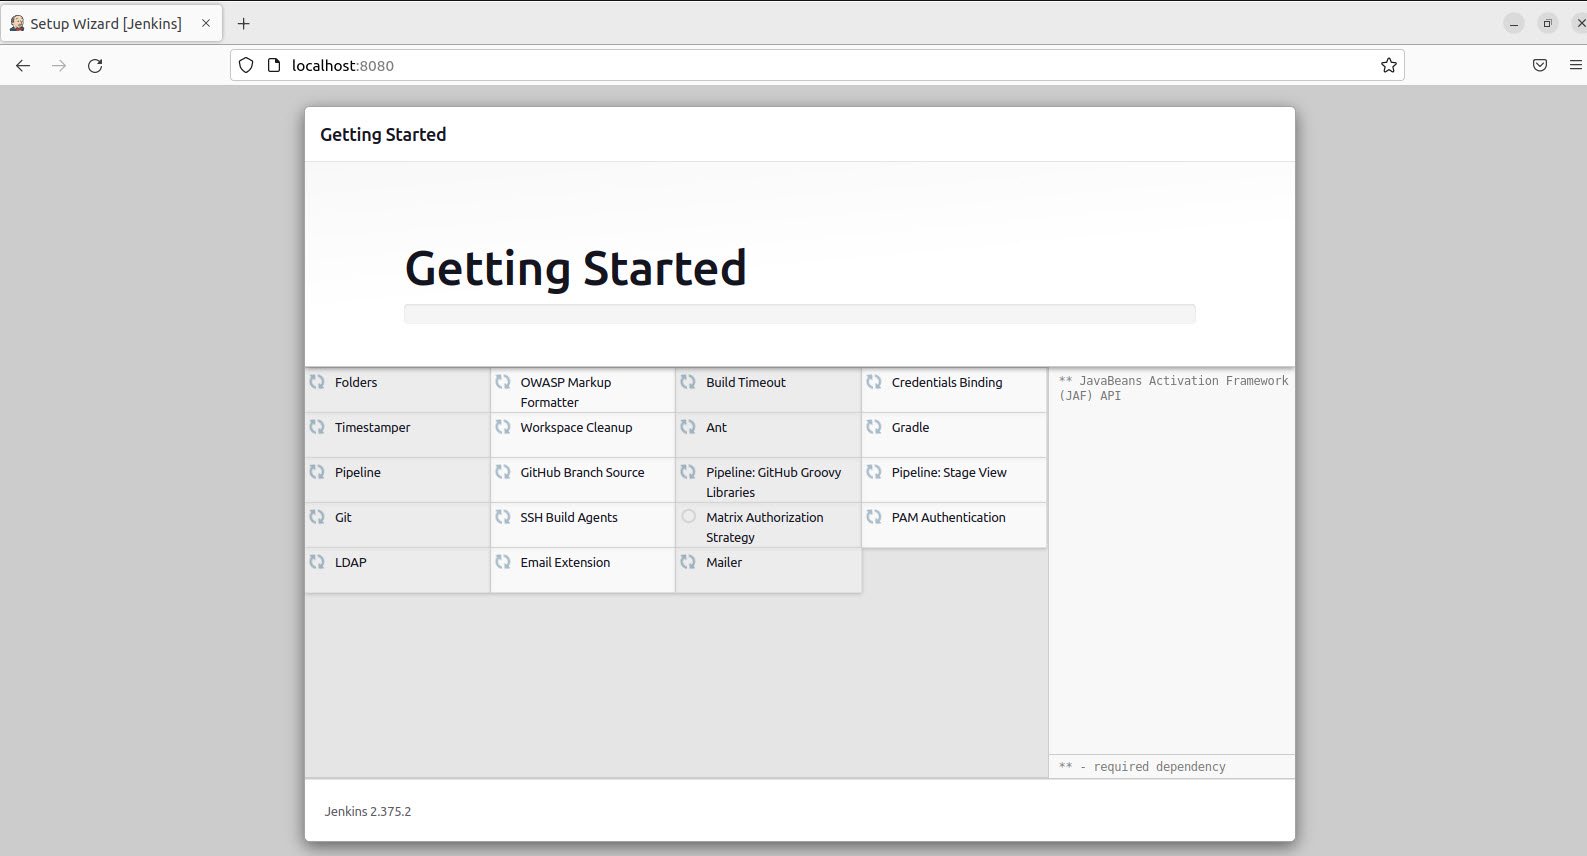Image resolution: width=1587 pixels, height=856 pixels.
Task: Click the spinner icon beside SSH Build Agents
Action: click(503, 517)
